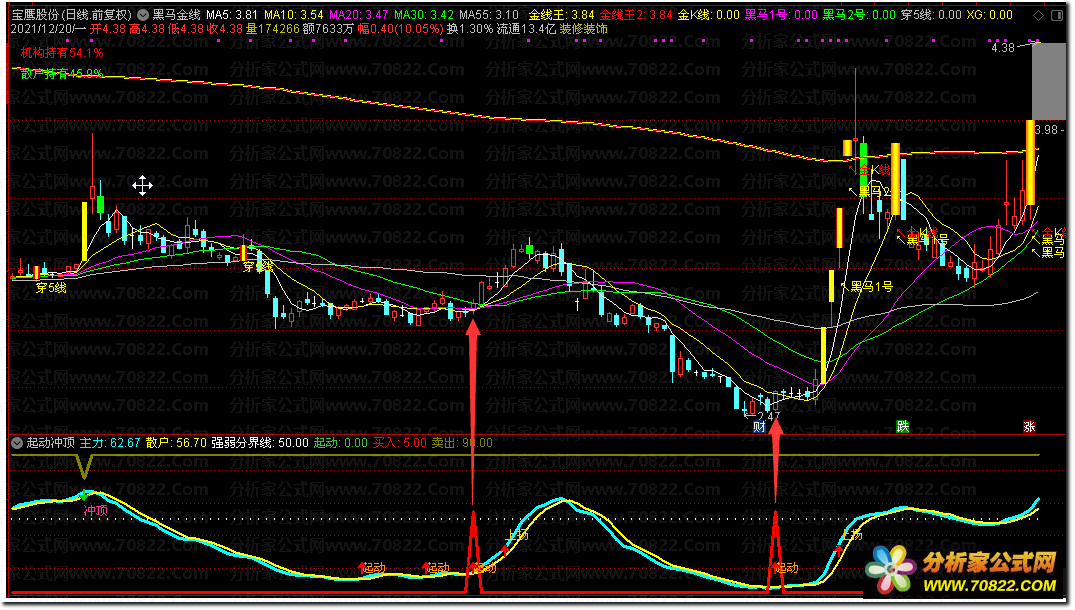Click the 流通13.4亿 float value
Screen dimensions: 1075x610
pos(527,29)
